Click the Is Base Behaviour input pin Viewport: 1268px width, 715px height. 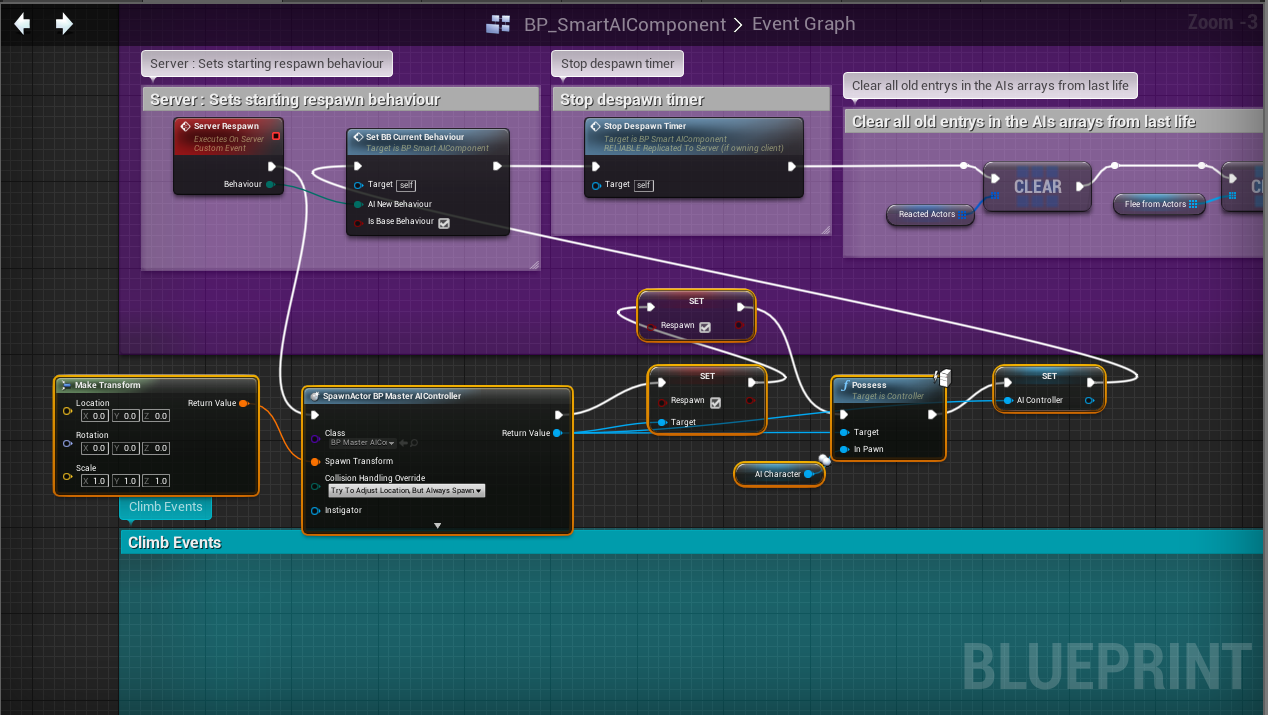pyautogui.click(x=358, y=222)
